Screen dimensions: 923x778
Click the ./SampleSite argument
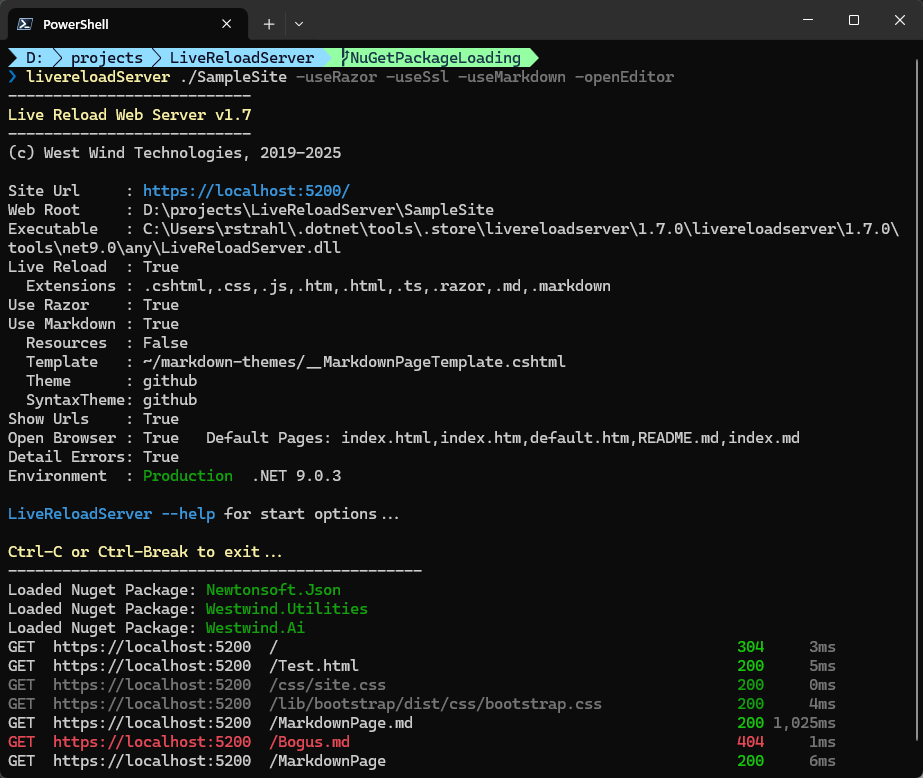[234, 77]
